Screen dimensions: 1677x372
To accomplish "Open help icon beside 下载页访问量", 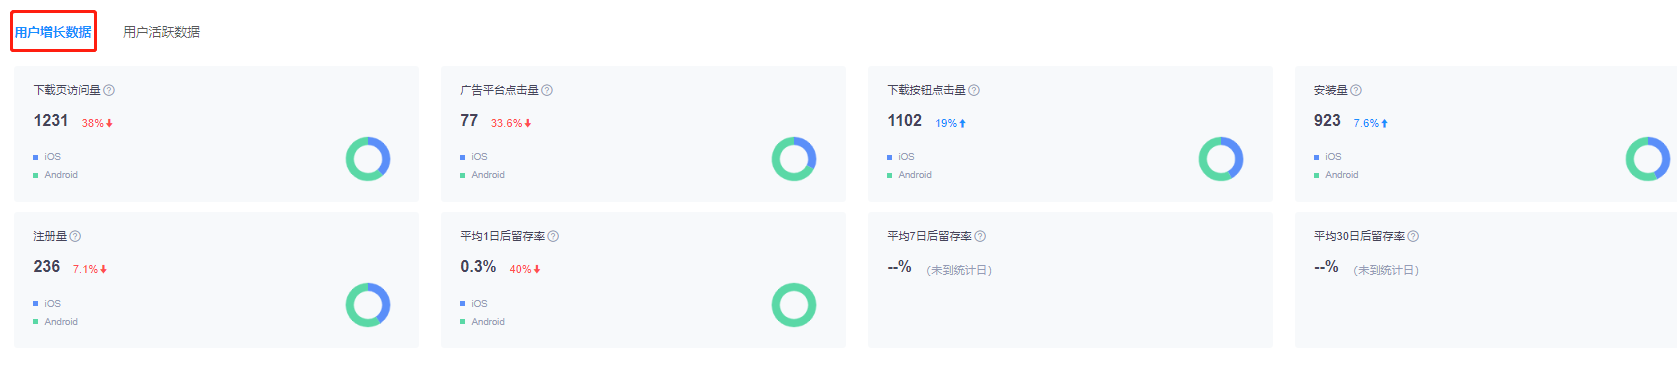I will click(x=109, y=90).
